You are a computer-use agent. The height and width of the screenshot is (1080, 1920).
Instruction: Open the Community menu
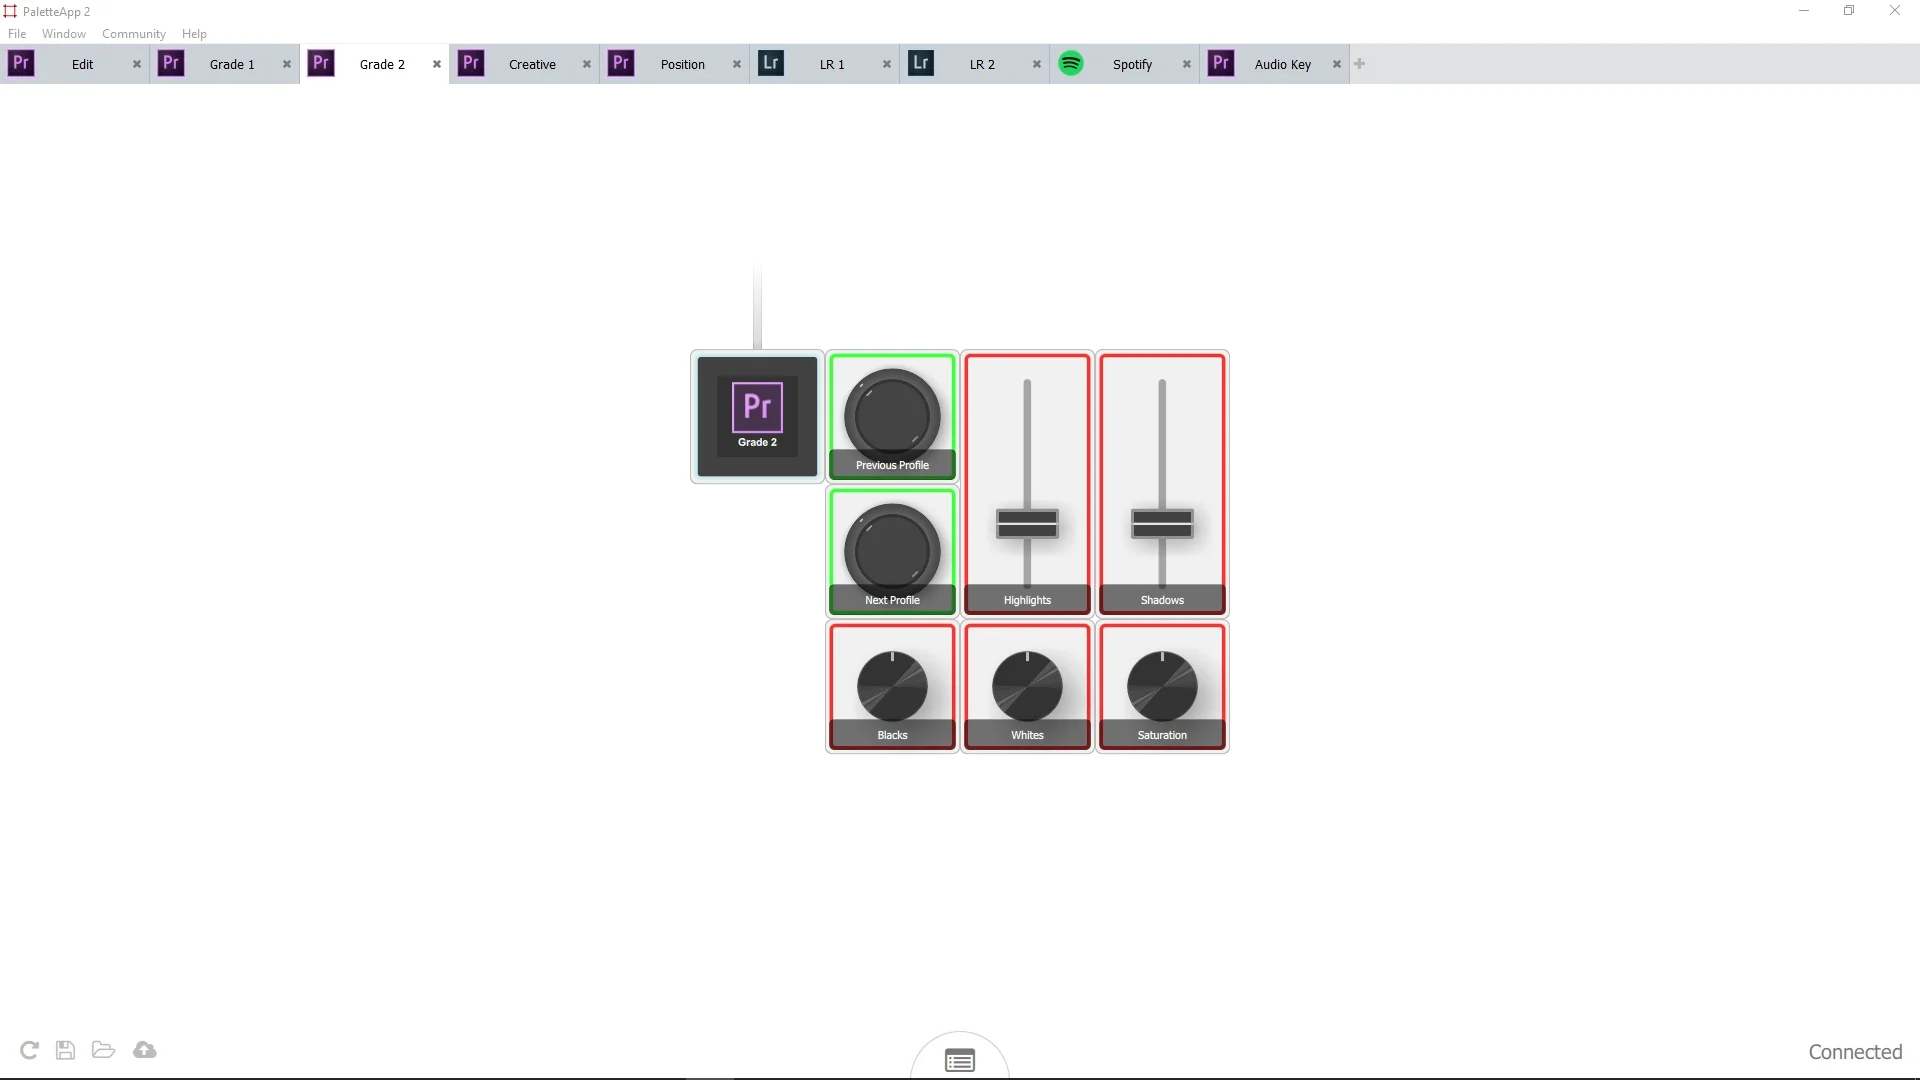[x=133, y=34]
